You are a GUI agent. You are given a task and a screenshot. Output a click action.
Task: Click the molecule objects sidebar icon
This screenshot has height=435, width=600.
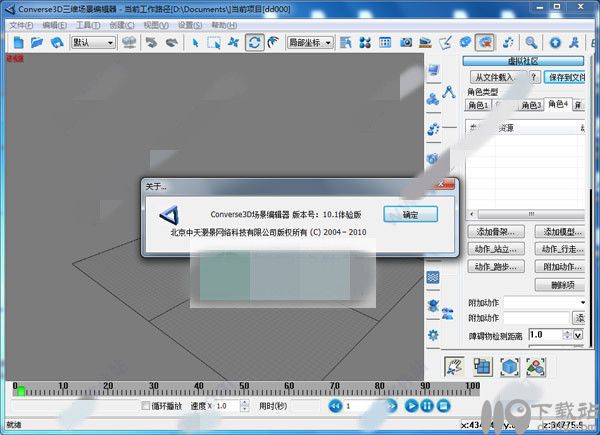[x=433, y=99]
